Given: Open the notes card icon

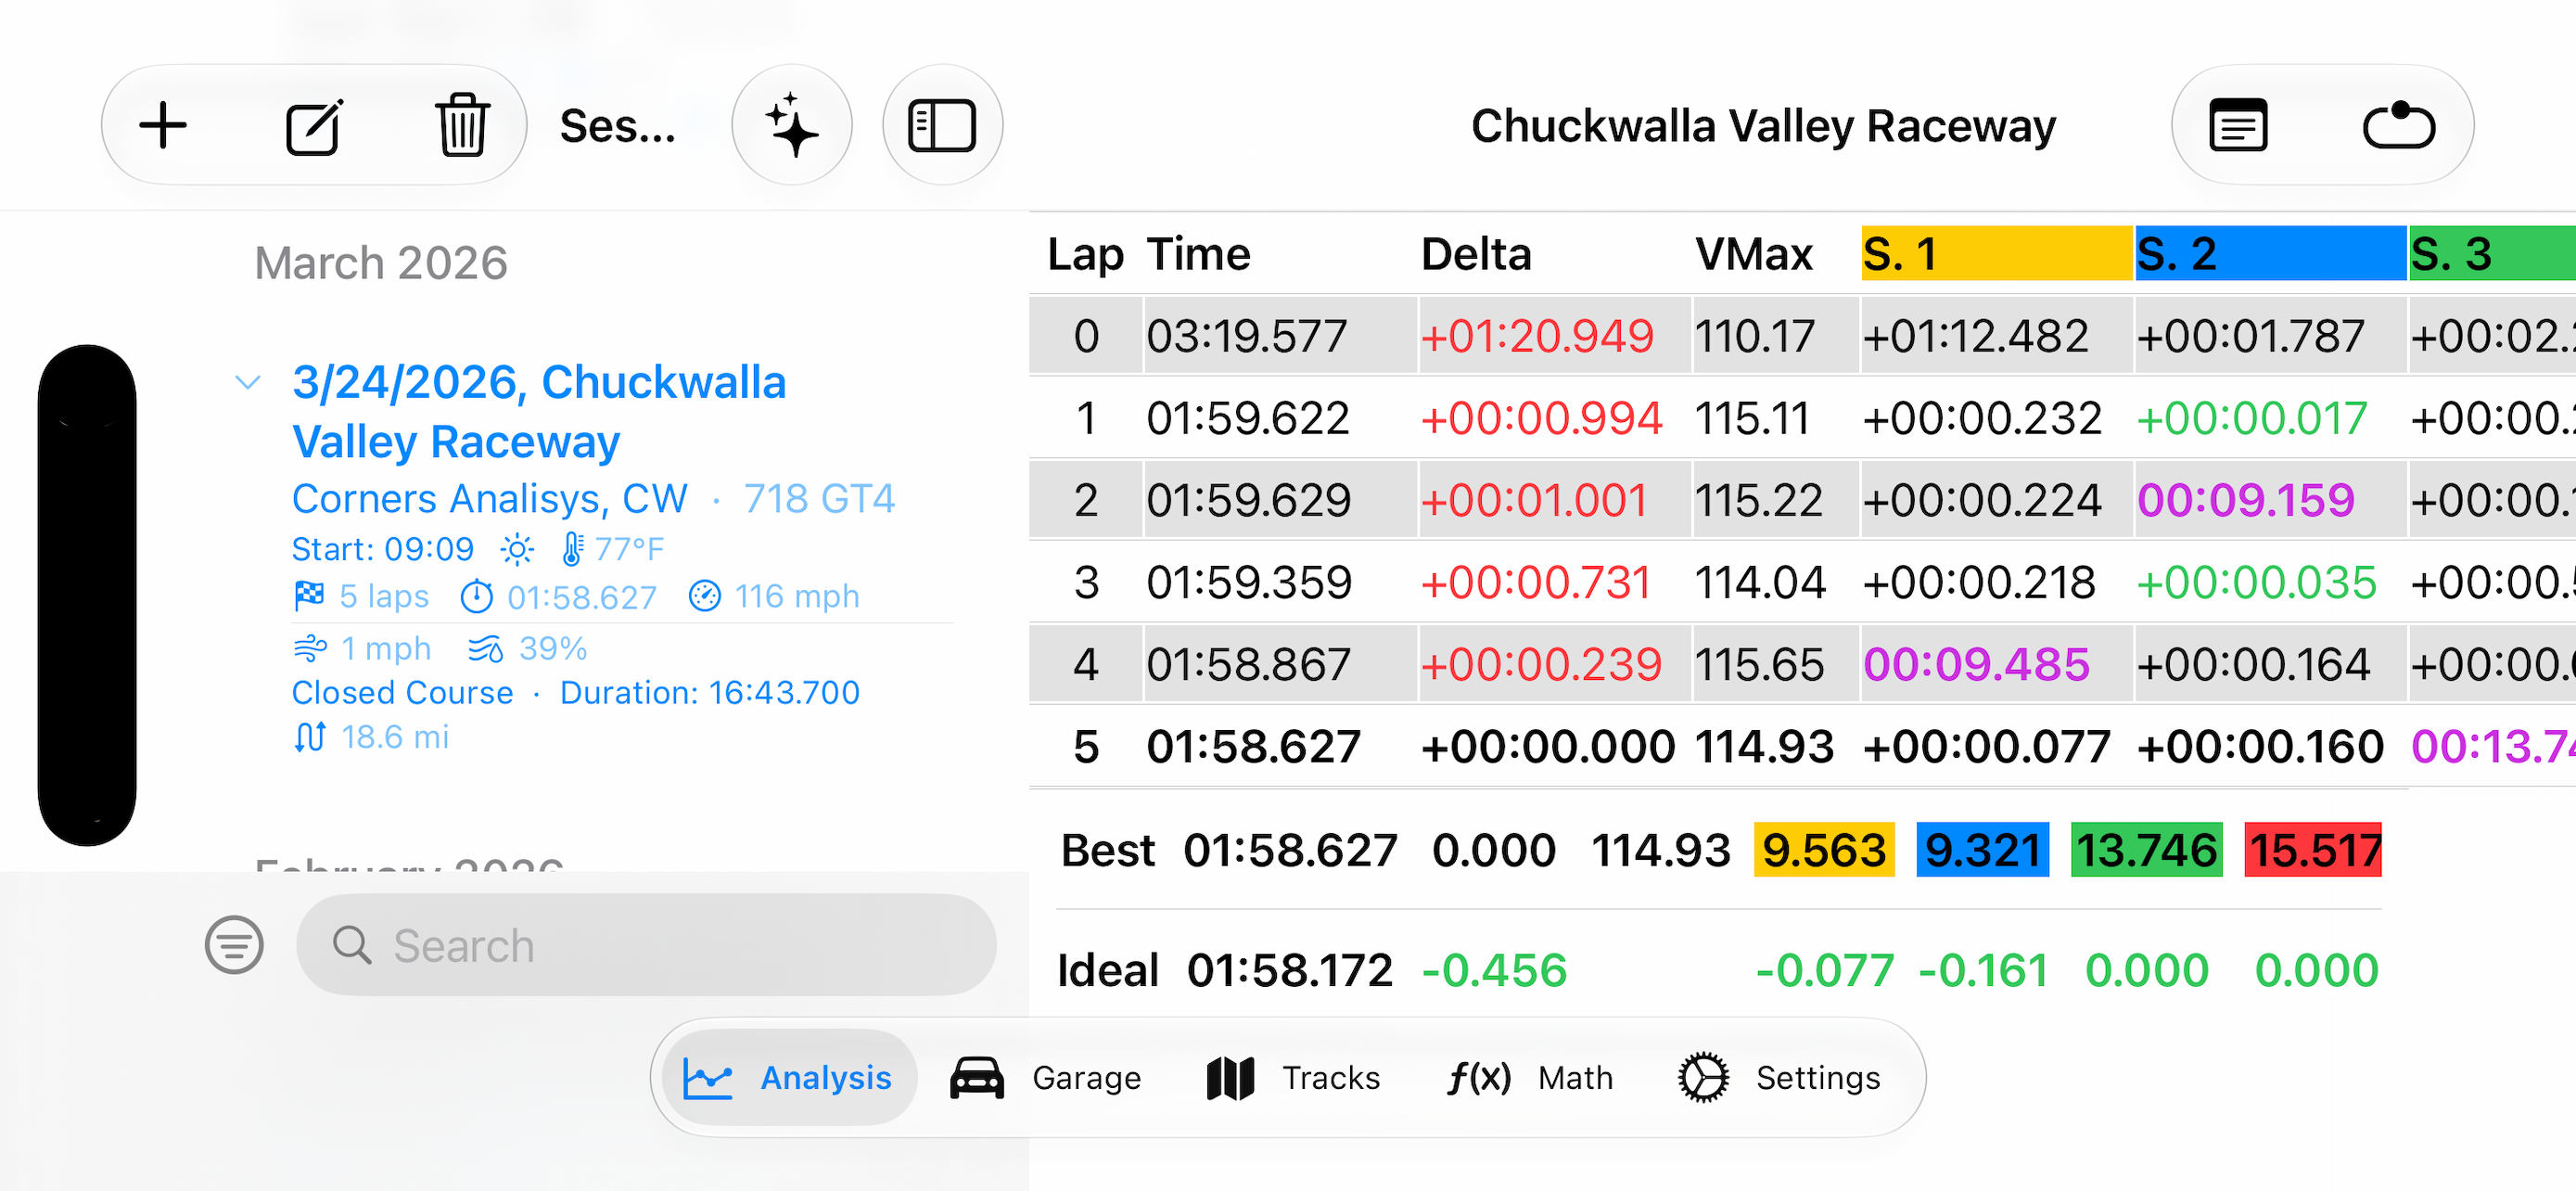Looking at the screenshot, I should [2238, 126].
